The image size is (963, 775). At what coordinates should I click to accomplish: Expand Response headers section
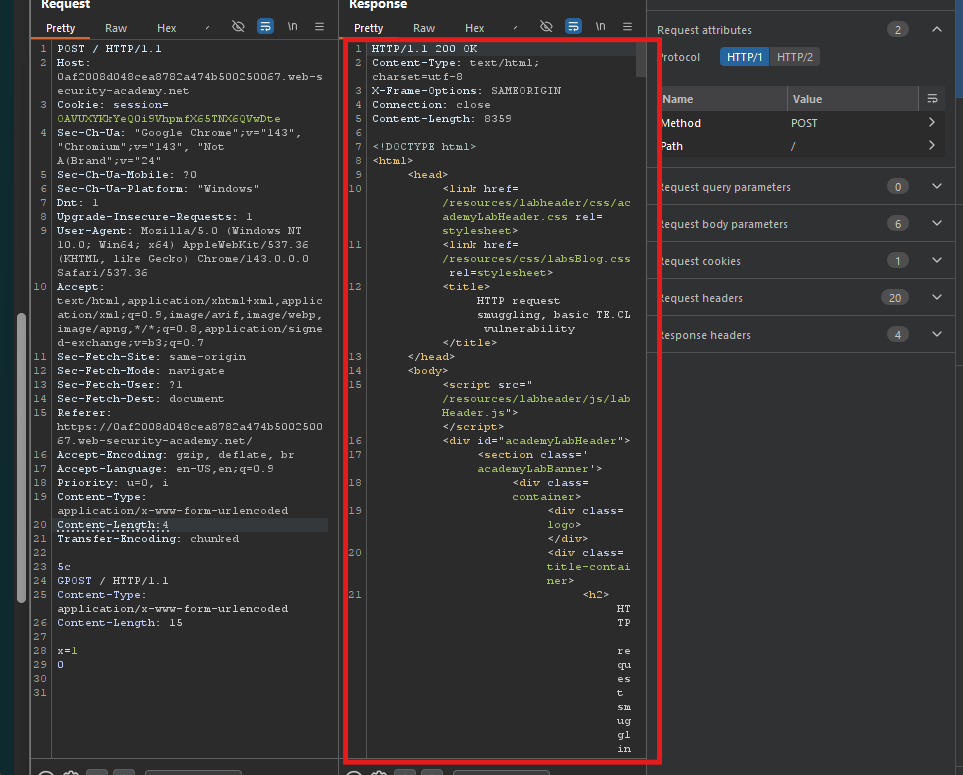point(937,335)
